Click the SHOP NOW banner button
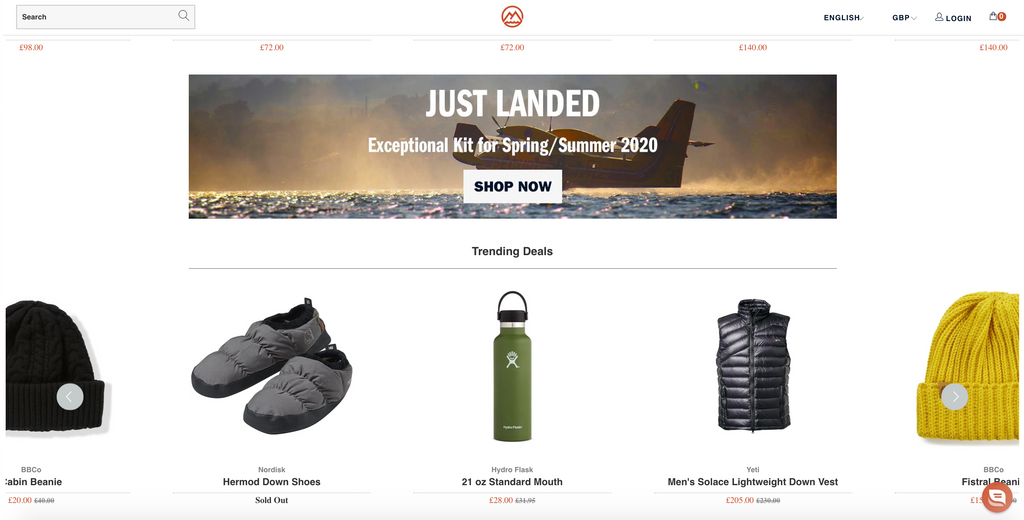This screenshot has height=520, width=1024. 513,186
